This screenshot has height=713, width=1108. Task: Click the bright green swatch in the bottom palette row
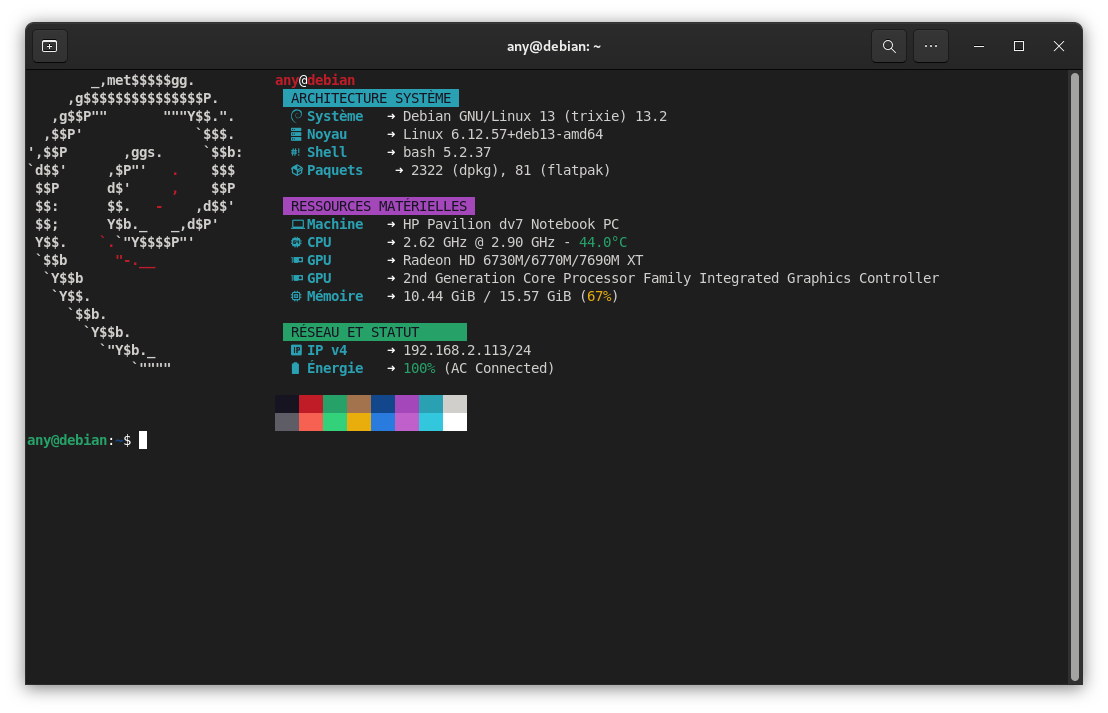pyautogui.click(x=335, y=422)
